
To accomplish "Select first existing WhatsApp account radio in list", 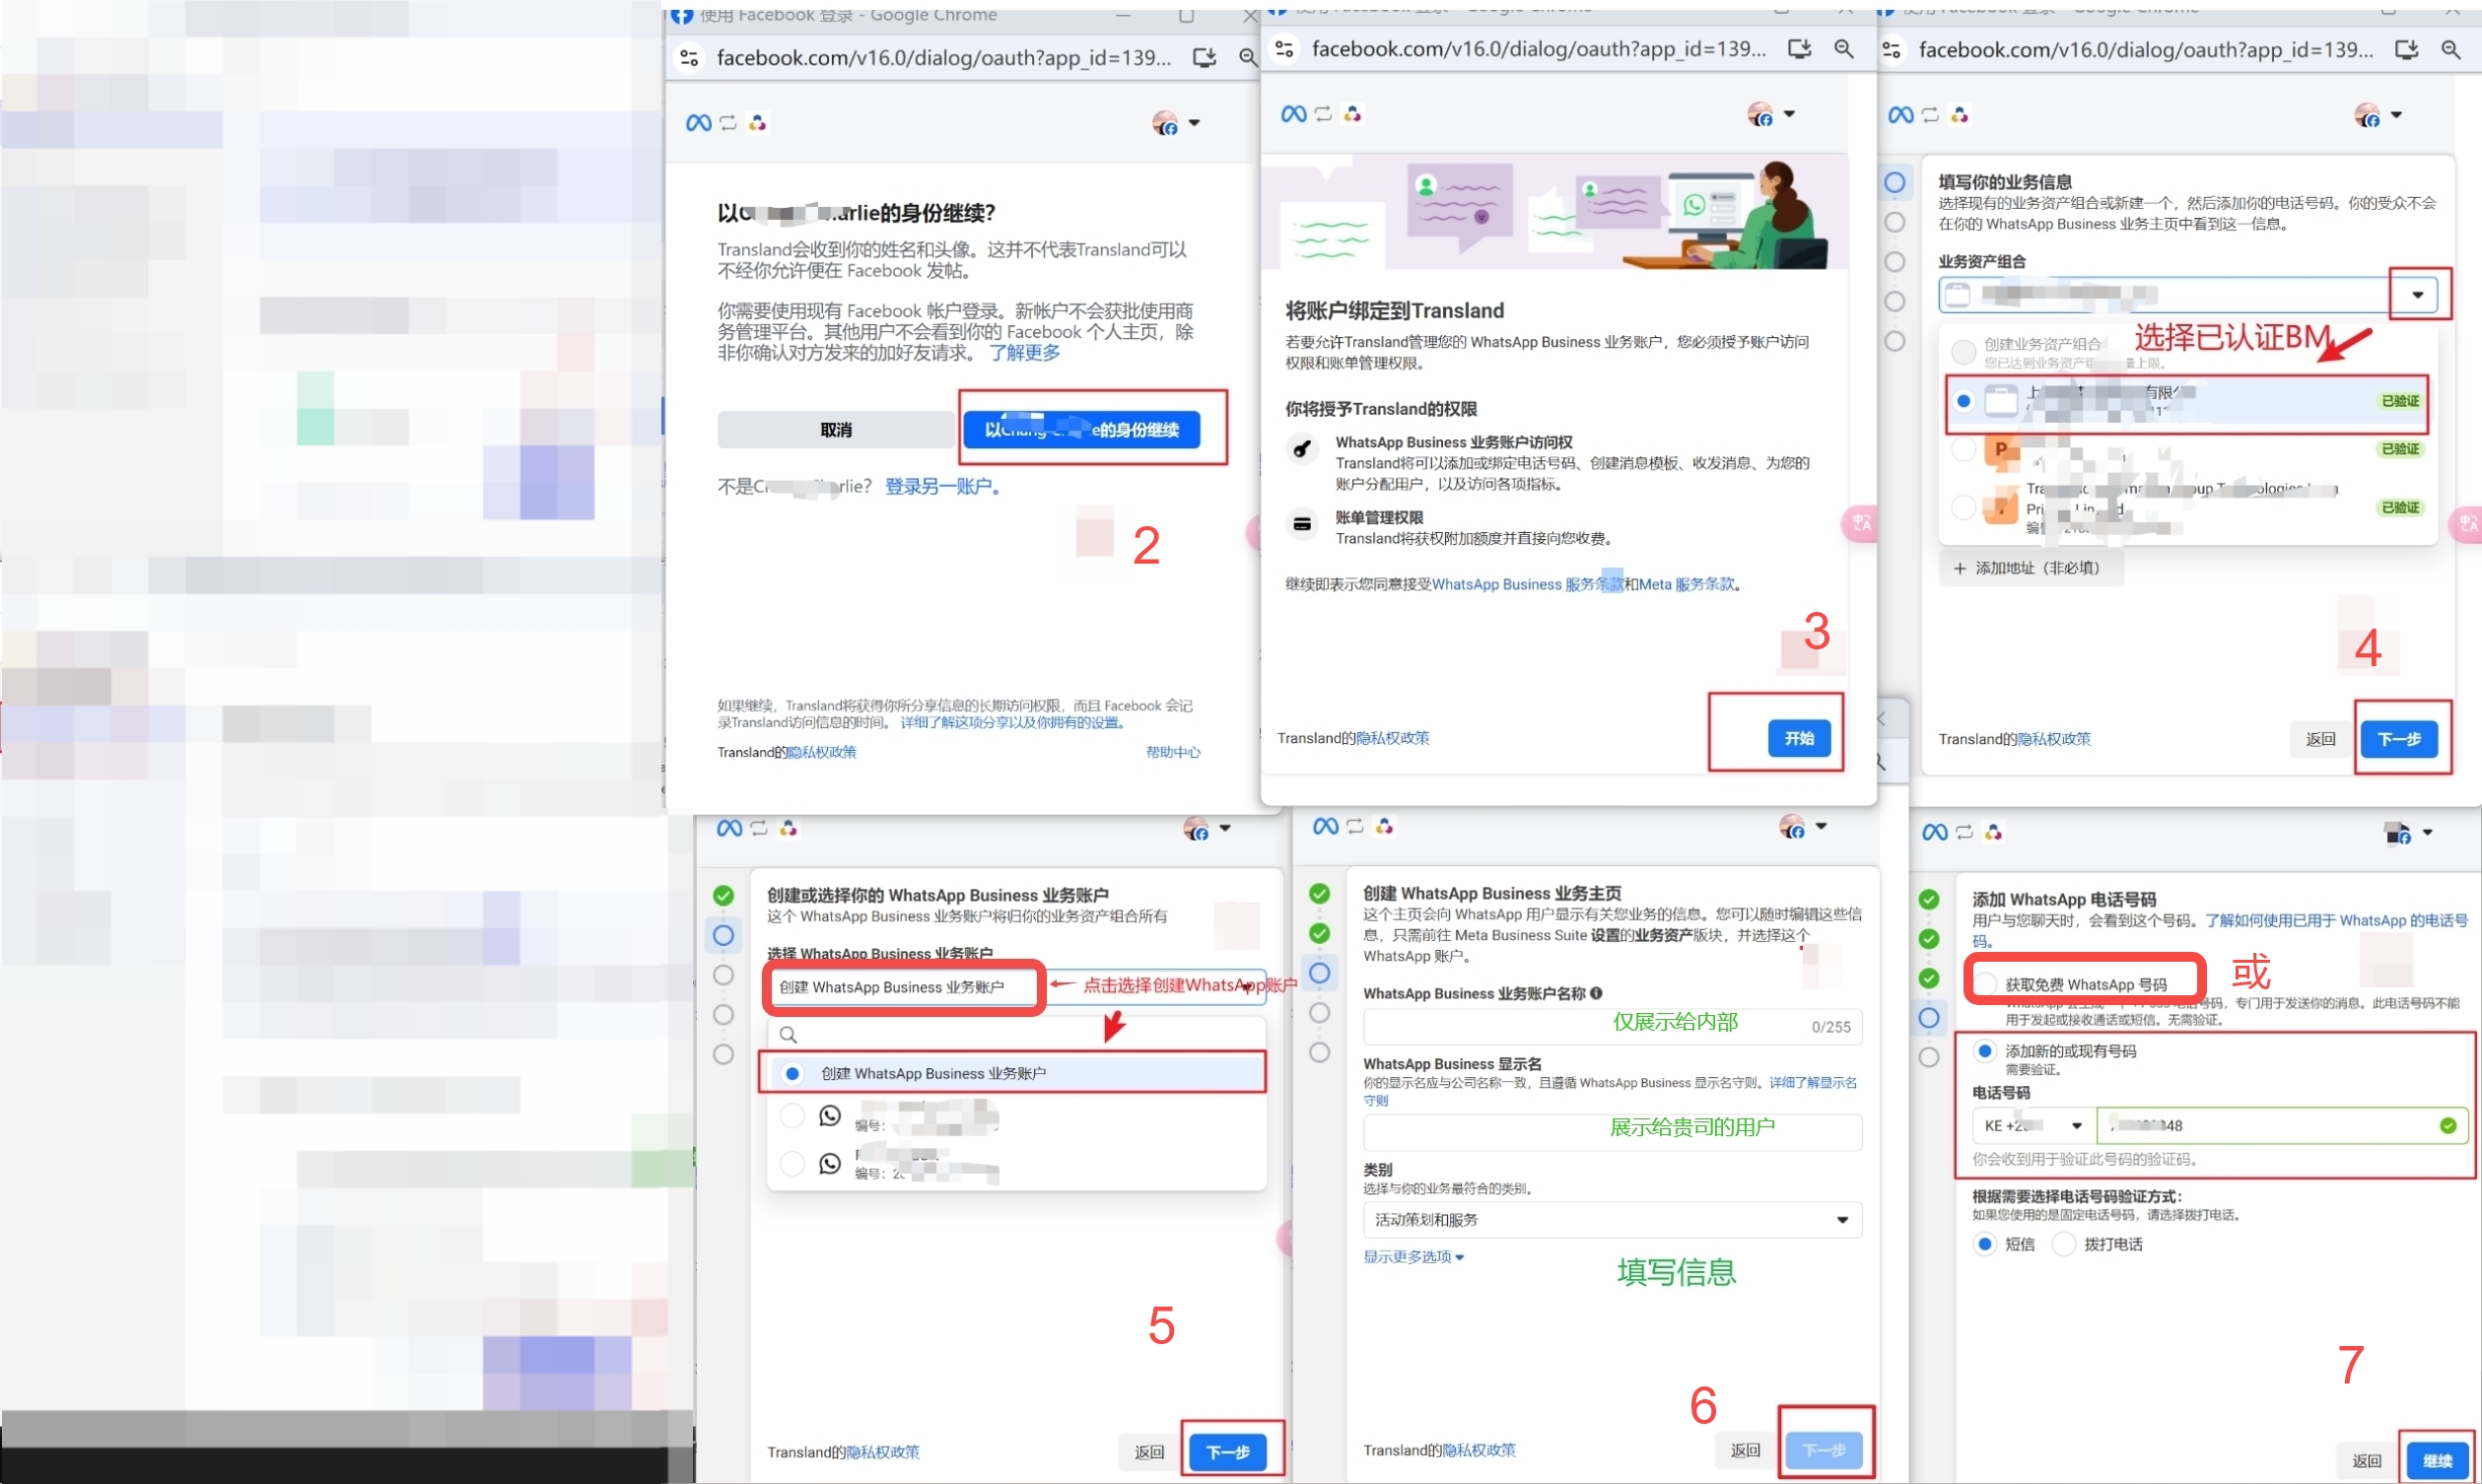I will point(792,1116).
